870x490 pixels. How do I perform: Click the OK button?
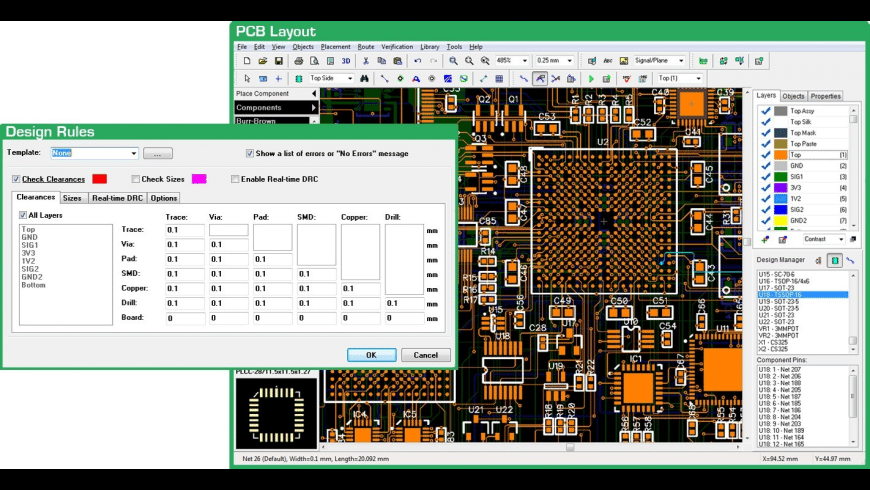coord(371,355)
